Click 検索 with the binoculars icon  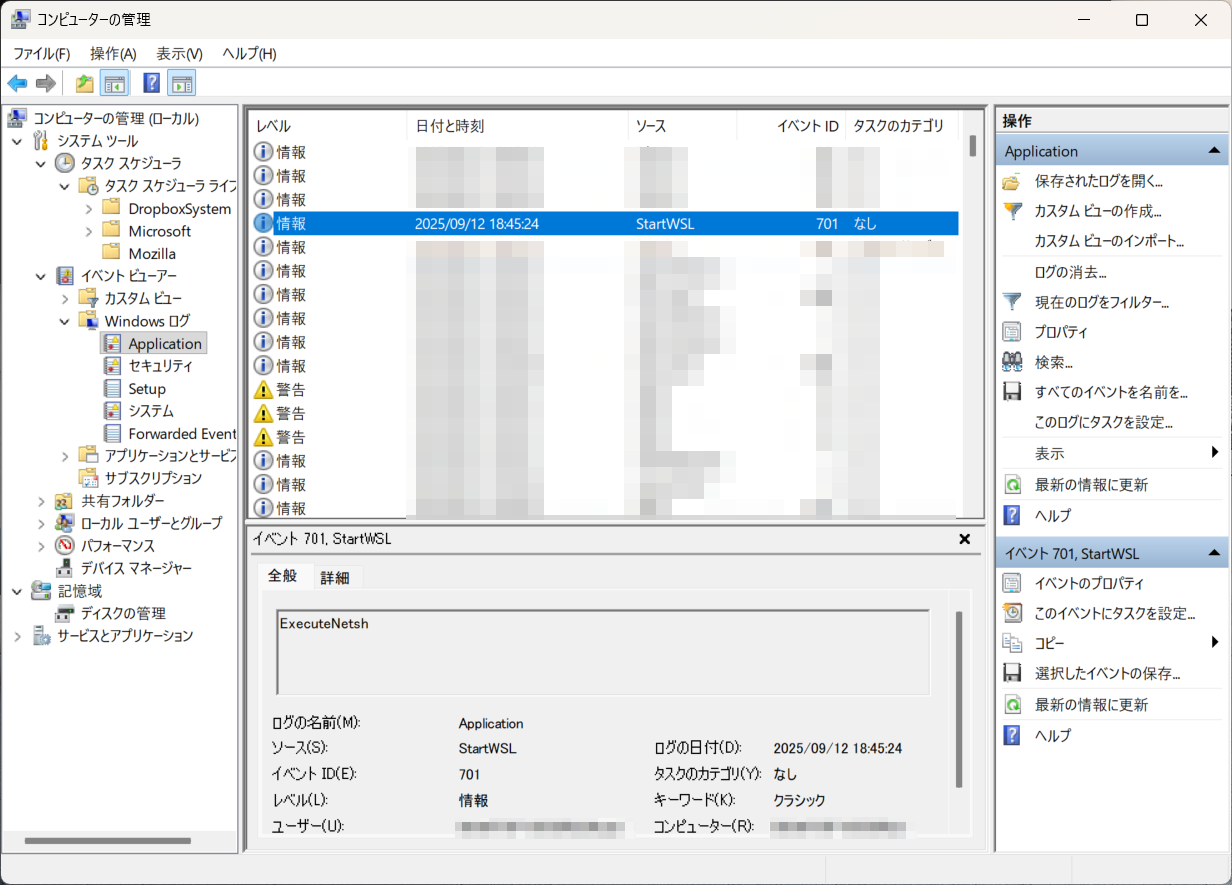pos(1054,362)
